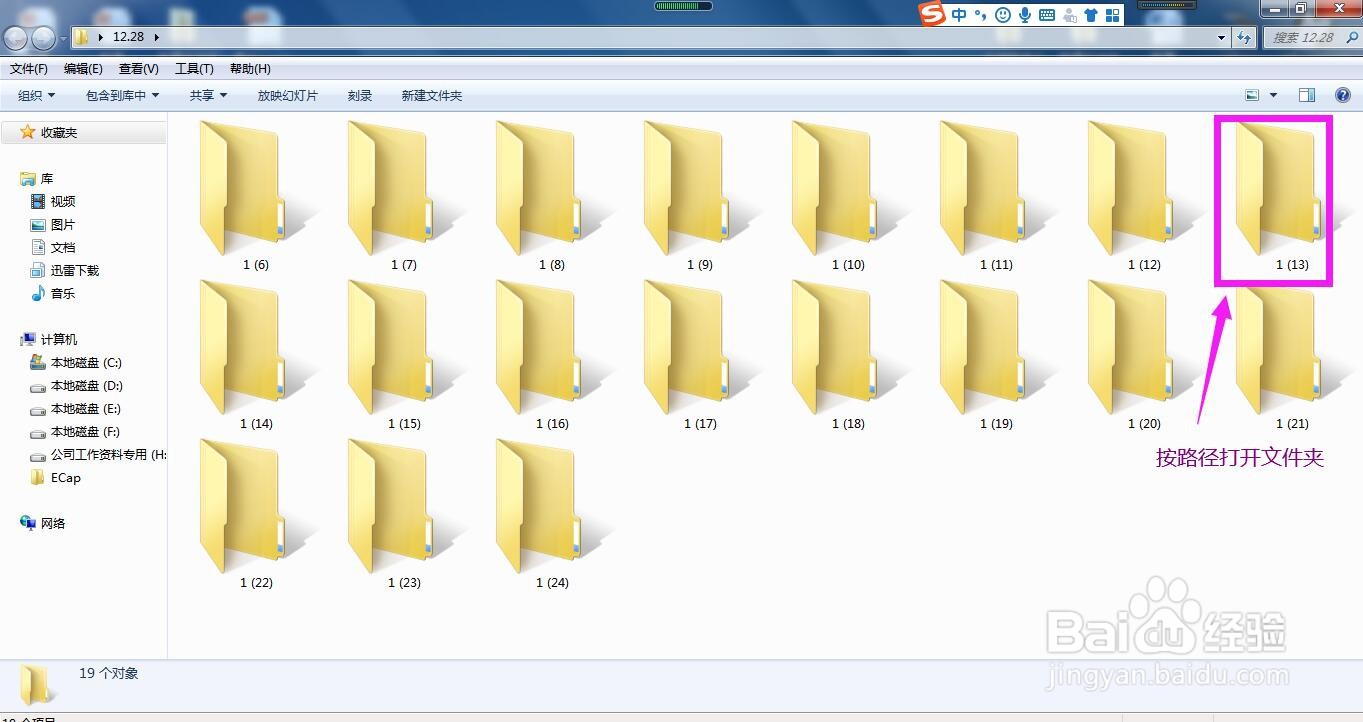Screen dimensions: 1363x722
Task: Open folder 1 (17)
Action: pyautogui.click(x=700, y=354)
